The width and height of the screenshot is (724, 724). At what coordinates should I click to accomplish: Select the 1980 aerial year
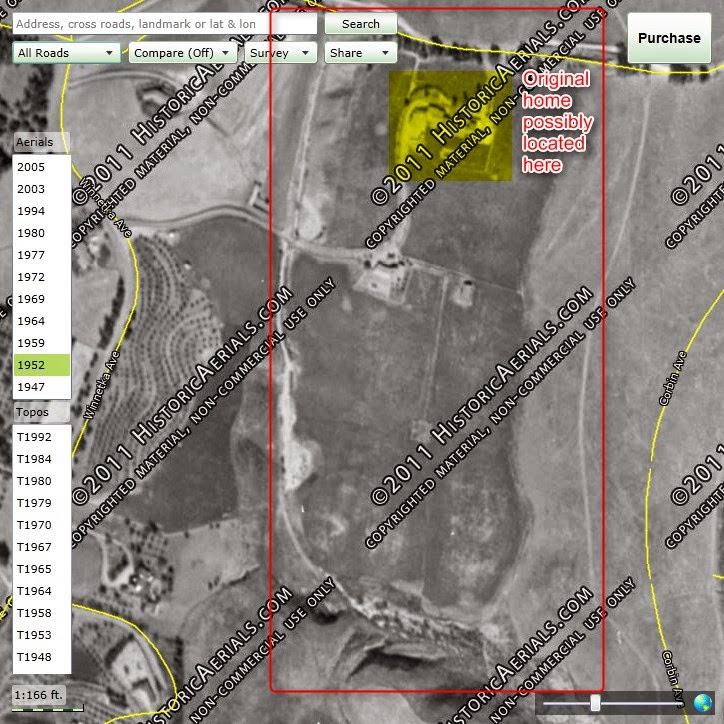point(42,233)
